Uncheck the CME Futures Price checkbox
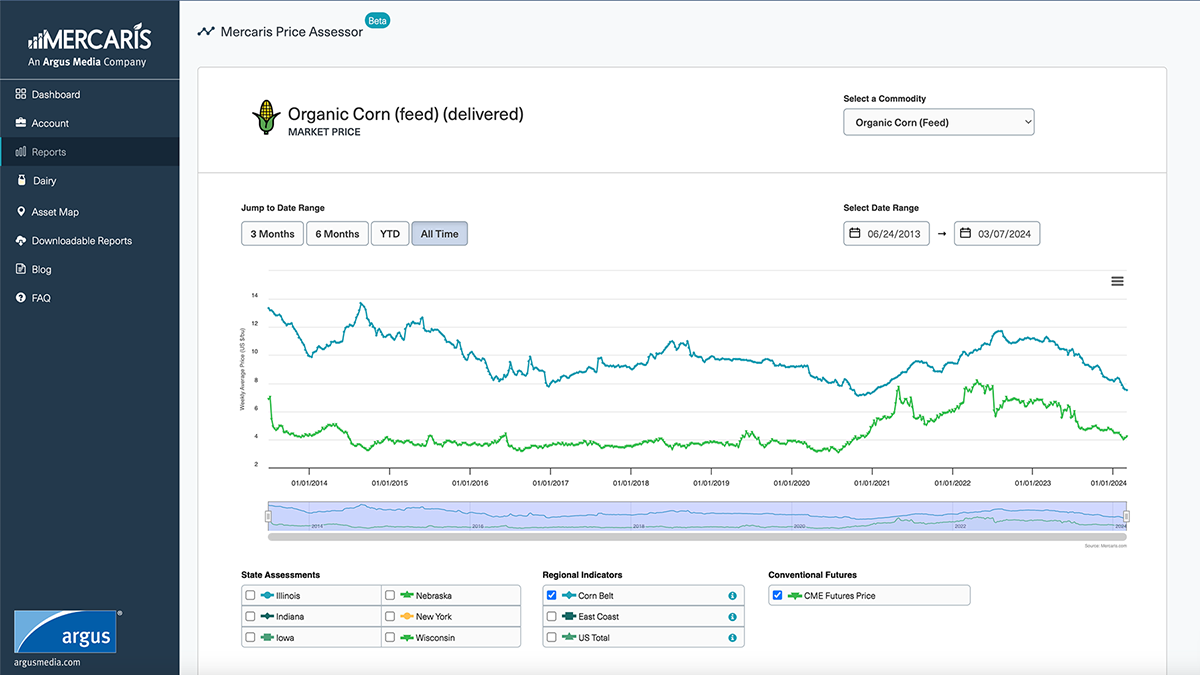The image size is (1200, 675). [x=778, y=595]
